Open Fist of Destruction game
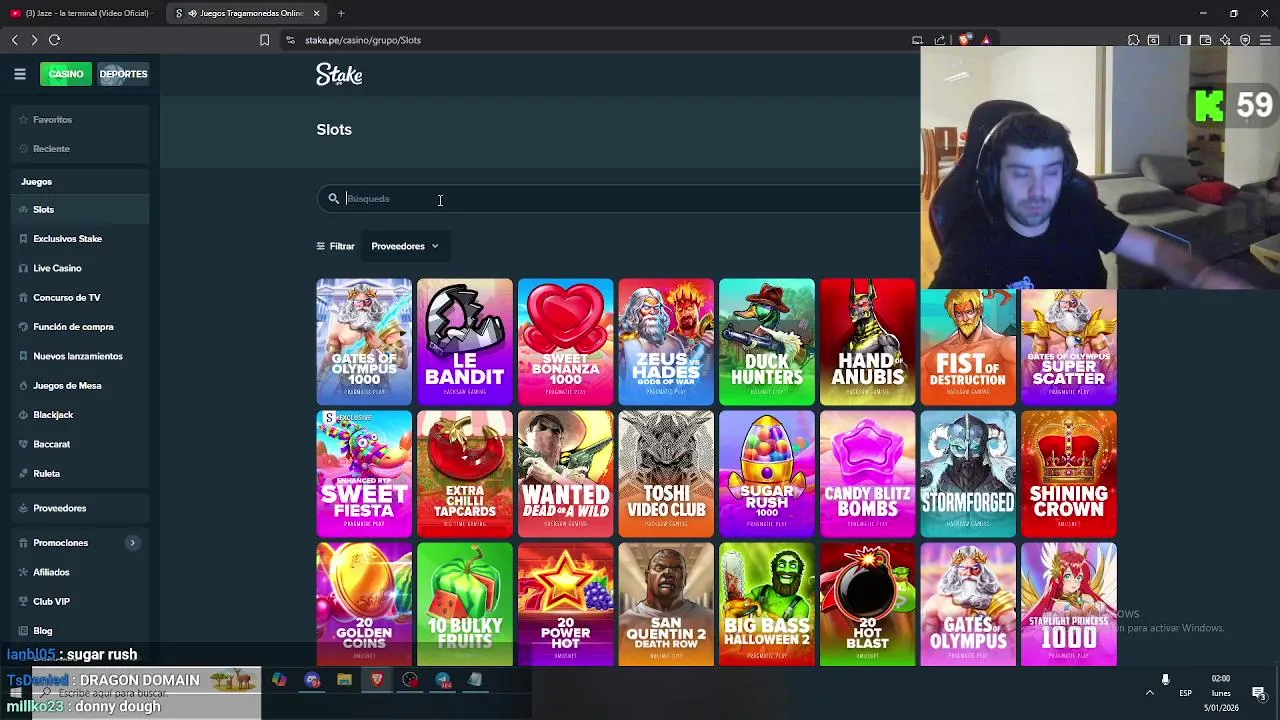Viewport: 1280px width, 720px height. pos(968,348)
